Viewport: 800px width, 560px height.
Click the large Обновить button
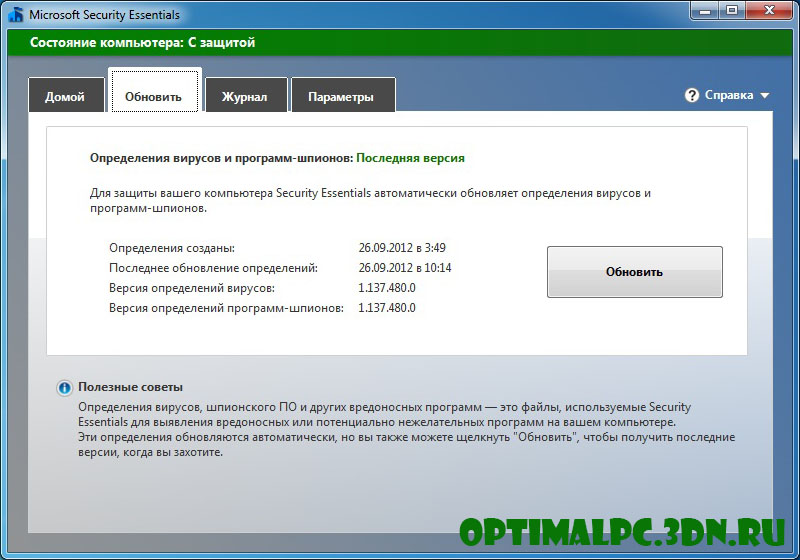[x=635, y=272]
